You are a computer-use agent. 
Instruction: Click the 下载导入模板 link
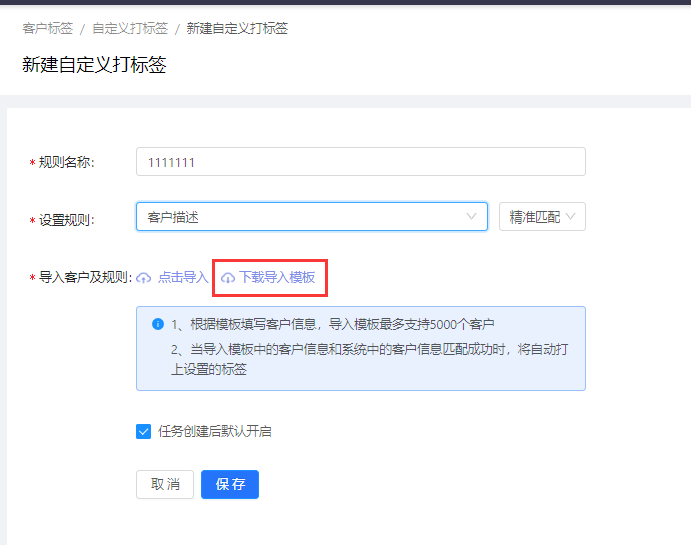pyautogui.click(x=277, y=278)
